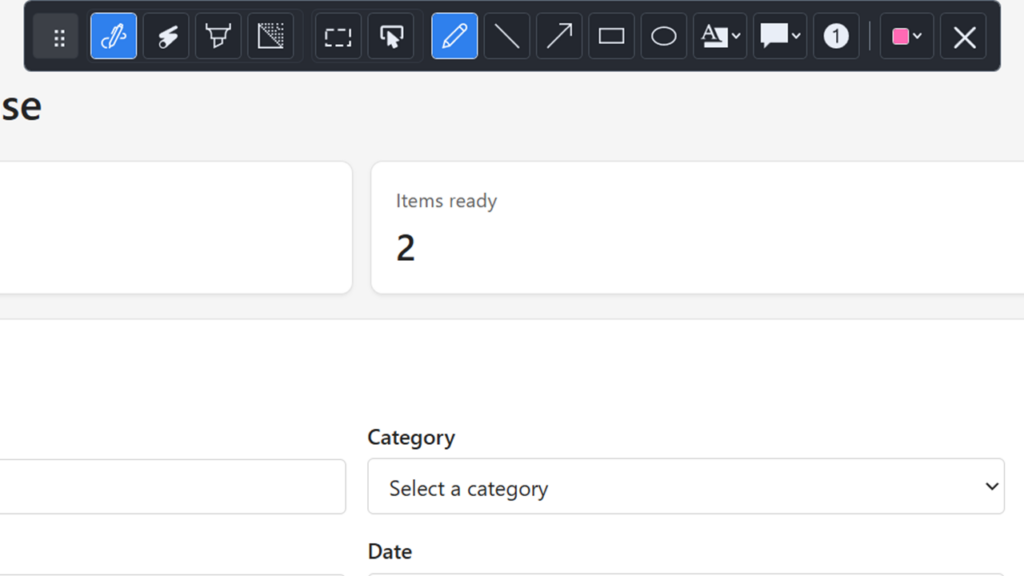This screenshot has height=576, width=1024.
Task: Select the cursor pointer highlight tool
Action: (x=391, y=37)
